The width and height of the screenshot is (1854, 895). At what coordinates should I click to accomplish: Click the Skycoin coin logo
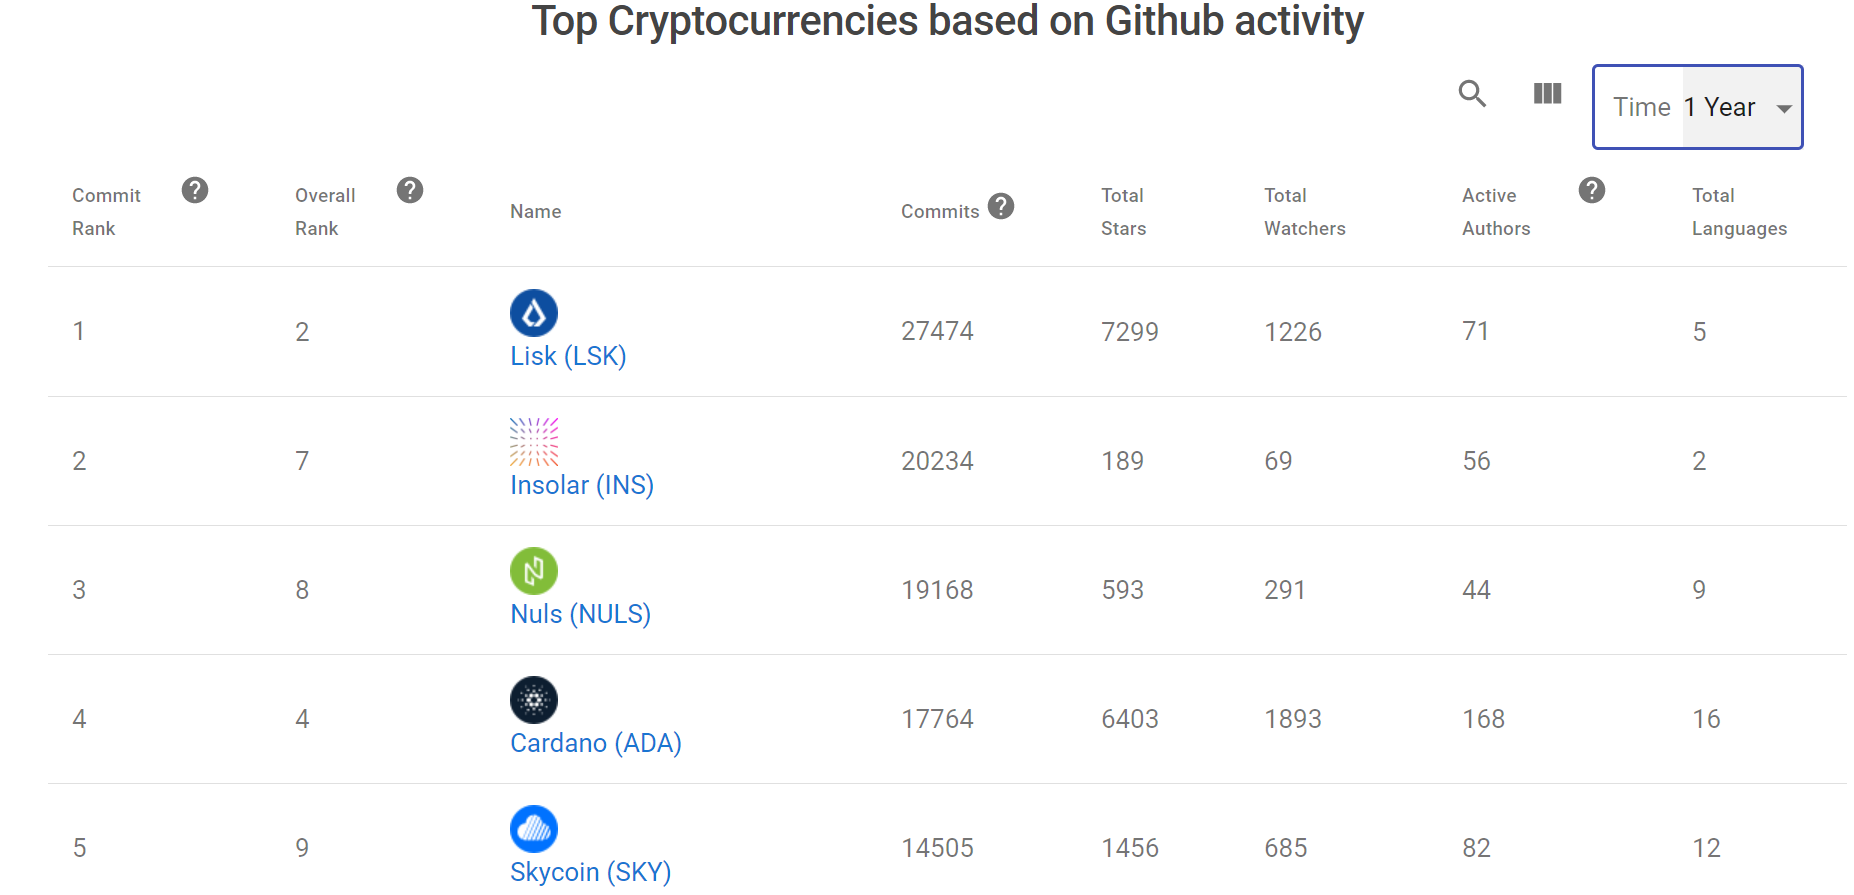coord(534,829)
